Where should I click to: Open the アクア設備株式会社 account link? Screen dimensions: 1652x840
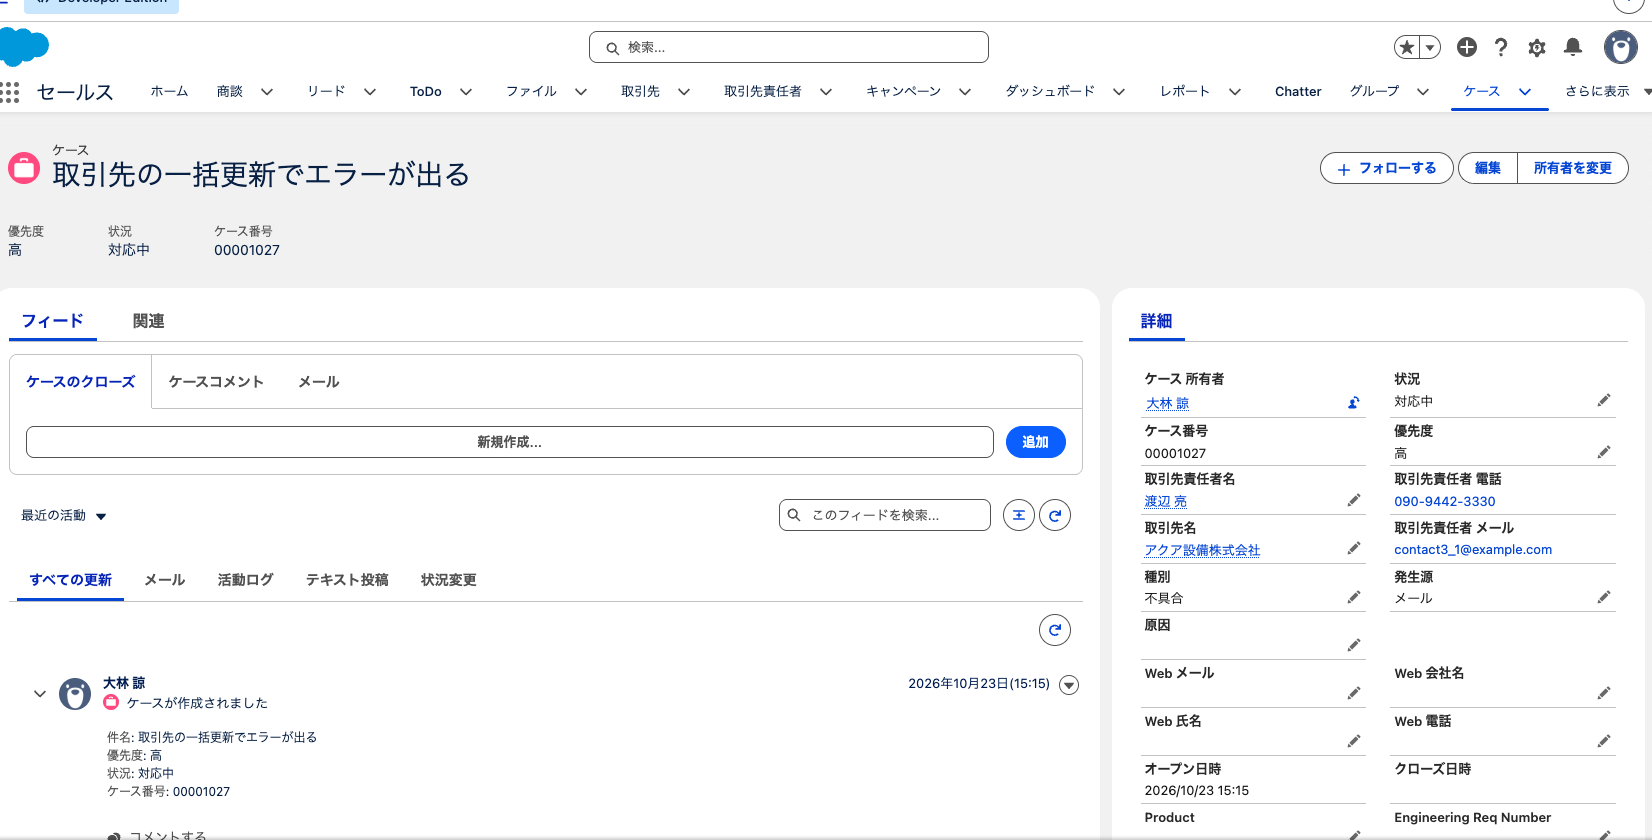1202,550
